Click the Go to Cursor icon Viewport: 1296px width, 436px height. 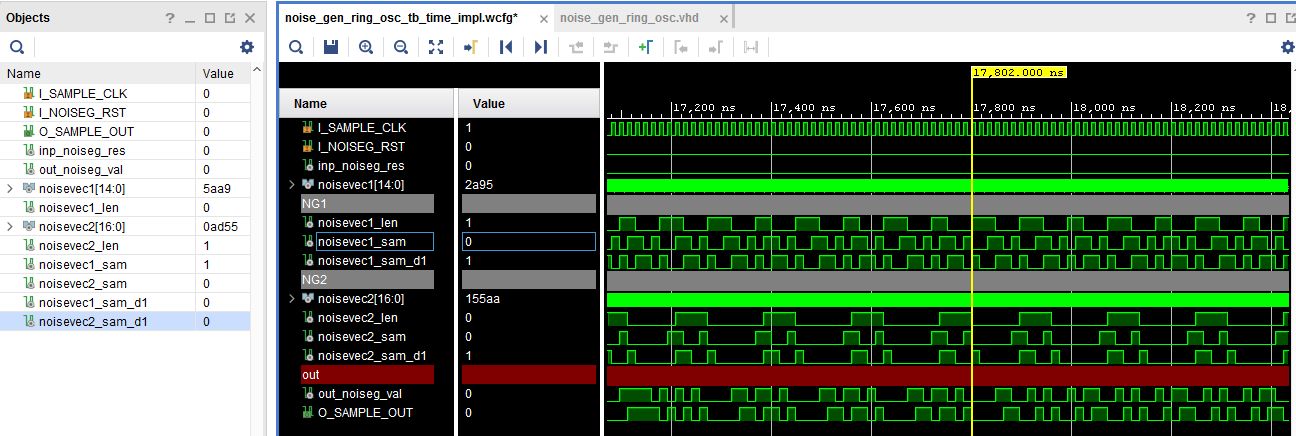(470, 47)
